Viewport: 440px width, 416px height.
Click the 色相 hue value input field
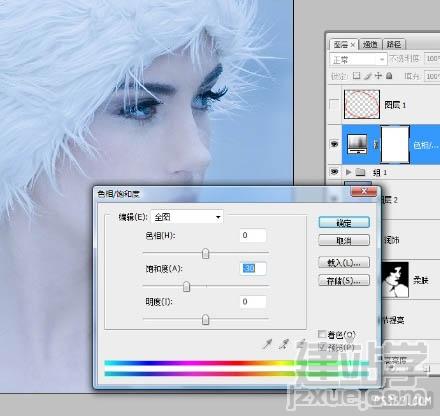(x=253, y=235)
